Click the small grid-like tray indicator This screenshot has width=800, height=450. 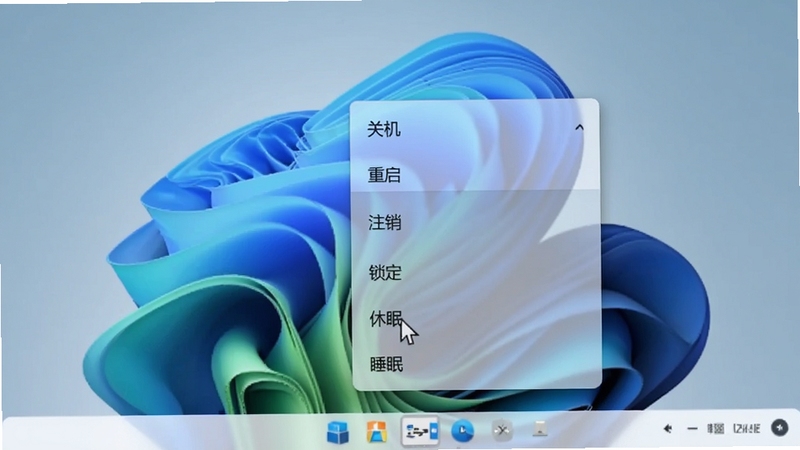716,429
